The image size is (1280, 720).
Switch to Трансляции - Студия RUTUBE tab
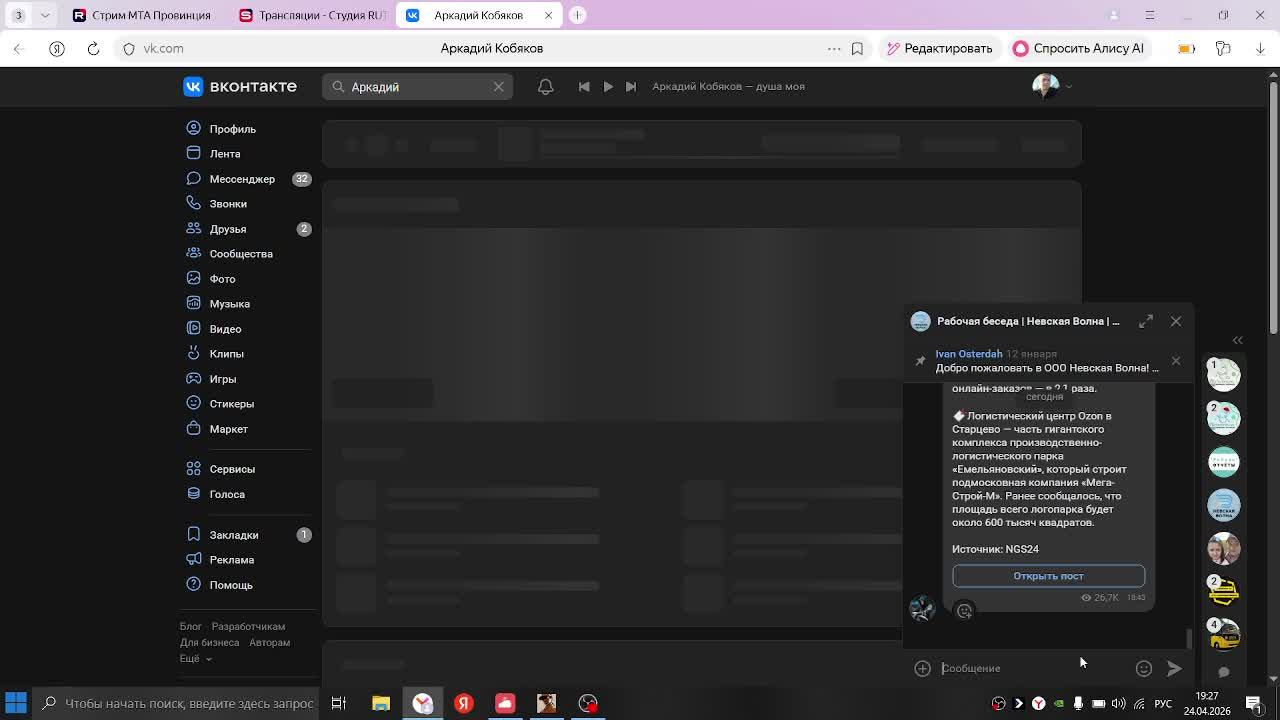[x=313, y=15]
